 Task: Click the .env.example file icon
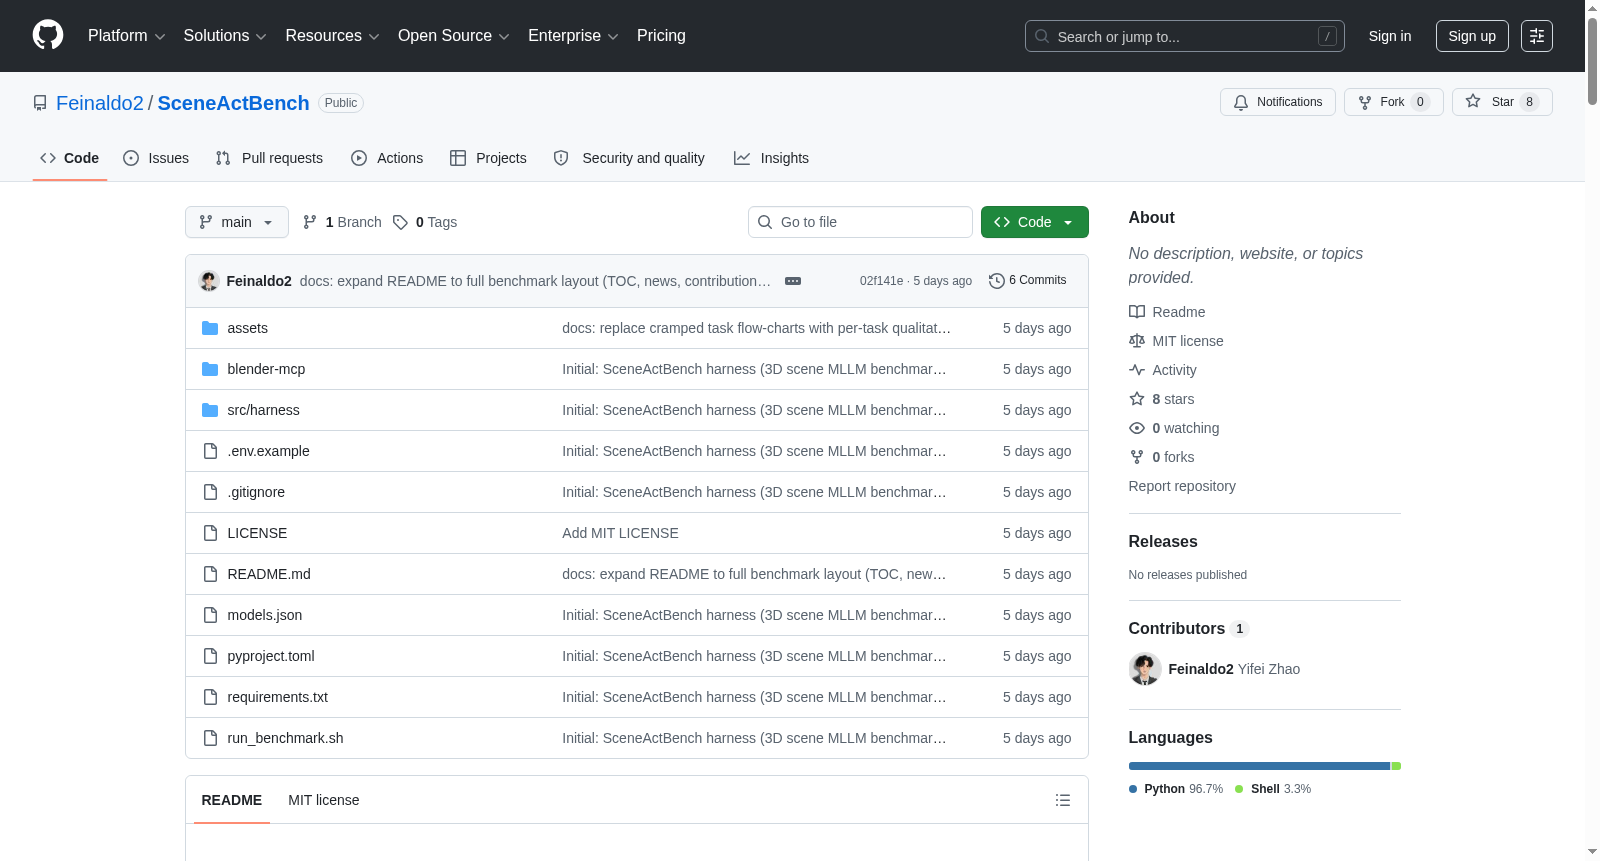210,451
